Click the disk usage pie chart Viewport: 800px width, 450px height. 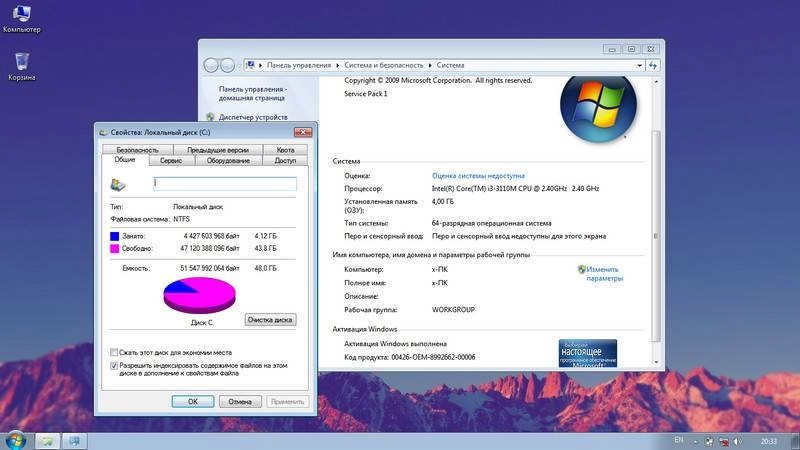click(199, 295)
